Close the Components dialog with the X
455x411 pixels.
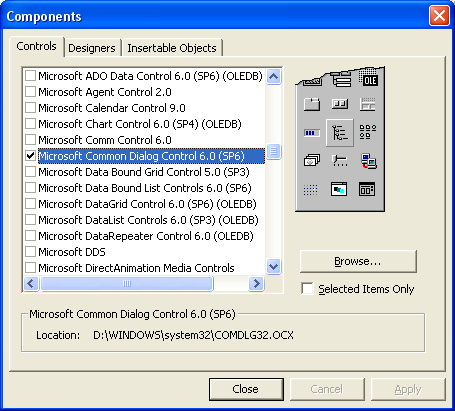[x=439, y=16]
